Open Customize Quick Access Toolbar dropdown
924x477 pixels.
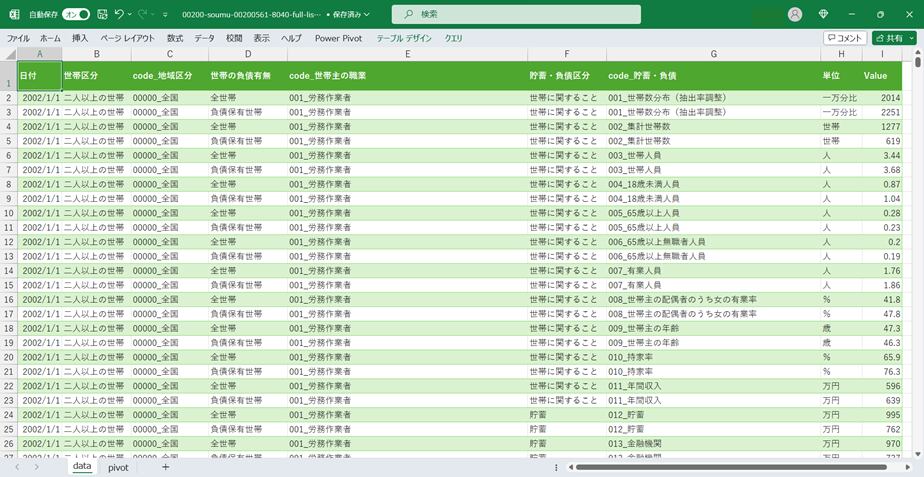pyautogui.click(x=165, y=15)
